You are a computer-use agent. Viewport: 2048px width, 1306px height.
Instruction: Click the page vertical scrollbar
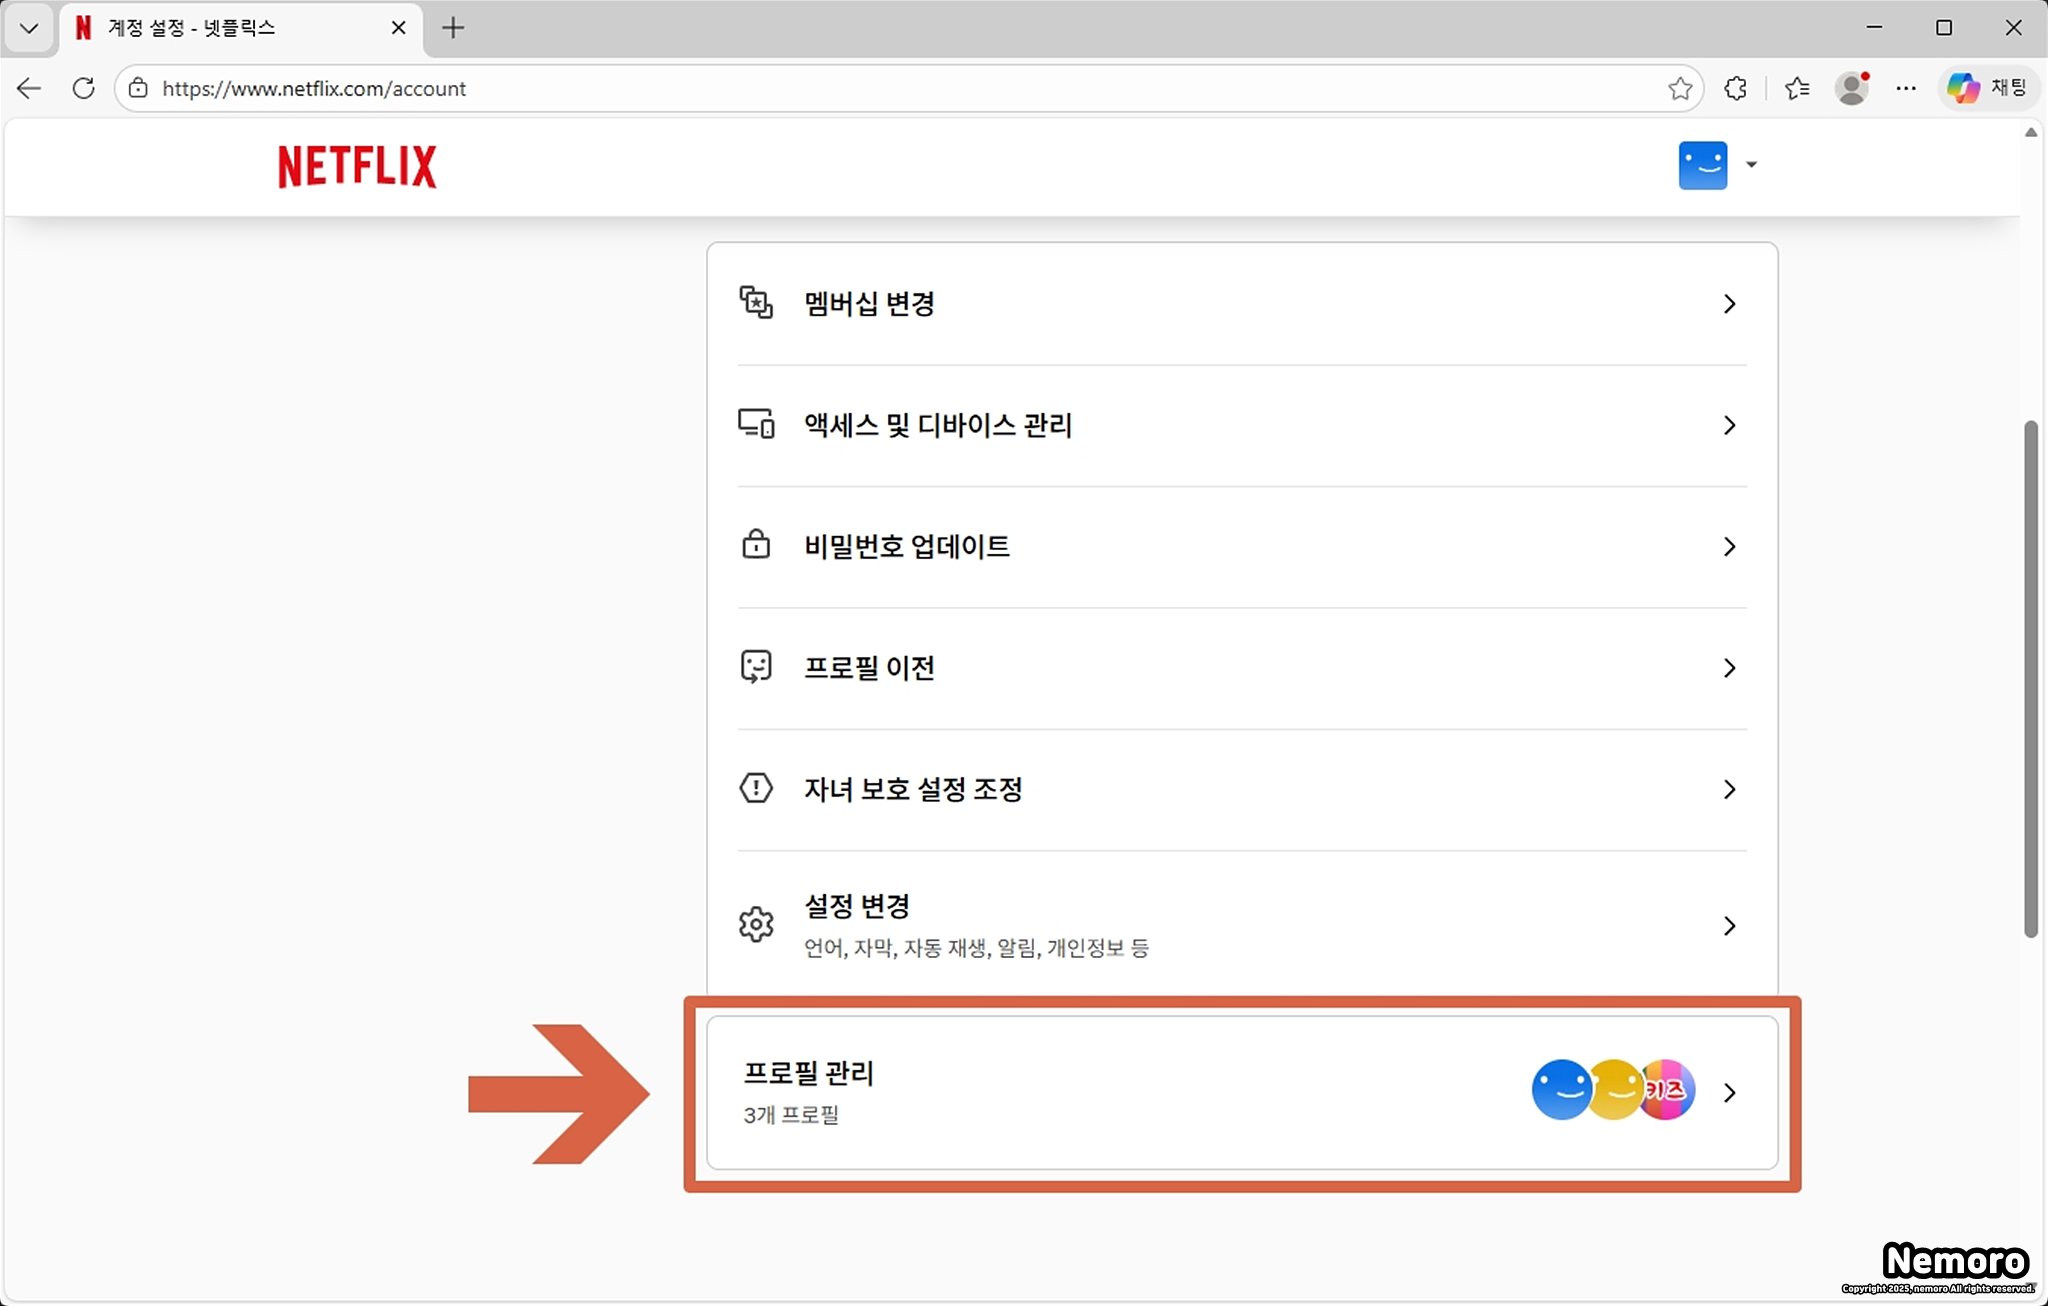click(2030, 680)
